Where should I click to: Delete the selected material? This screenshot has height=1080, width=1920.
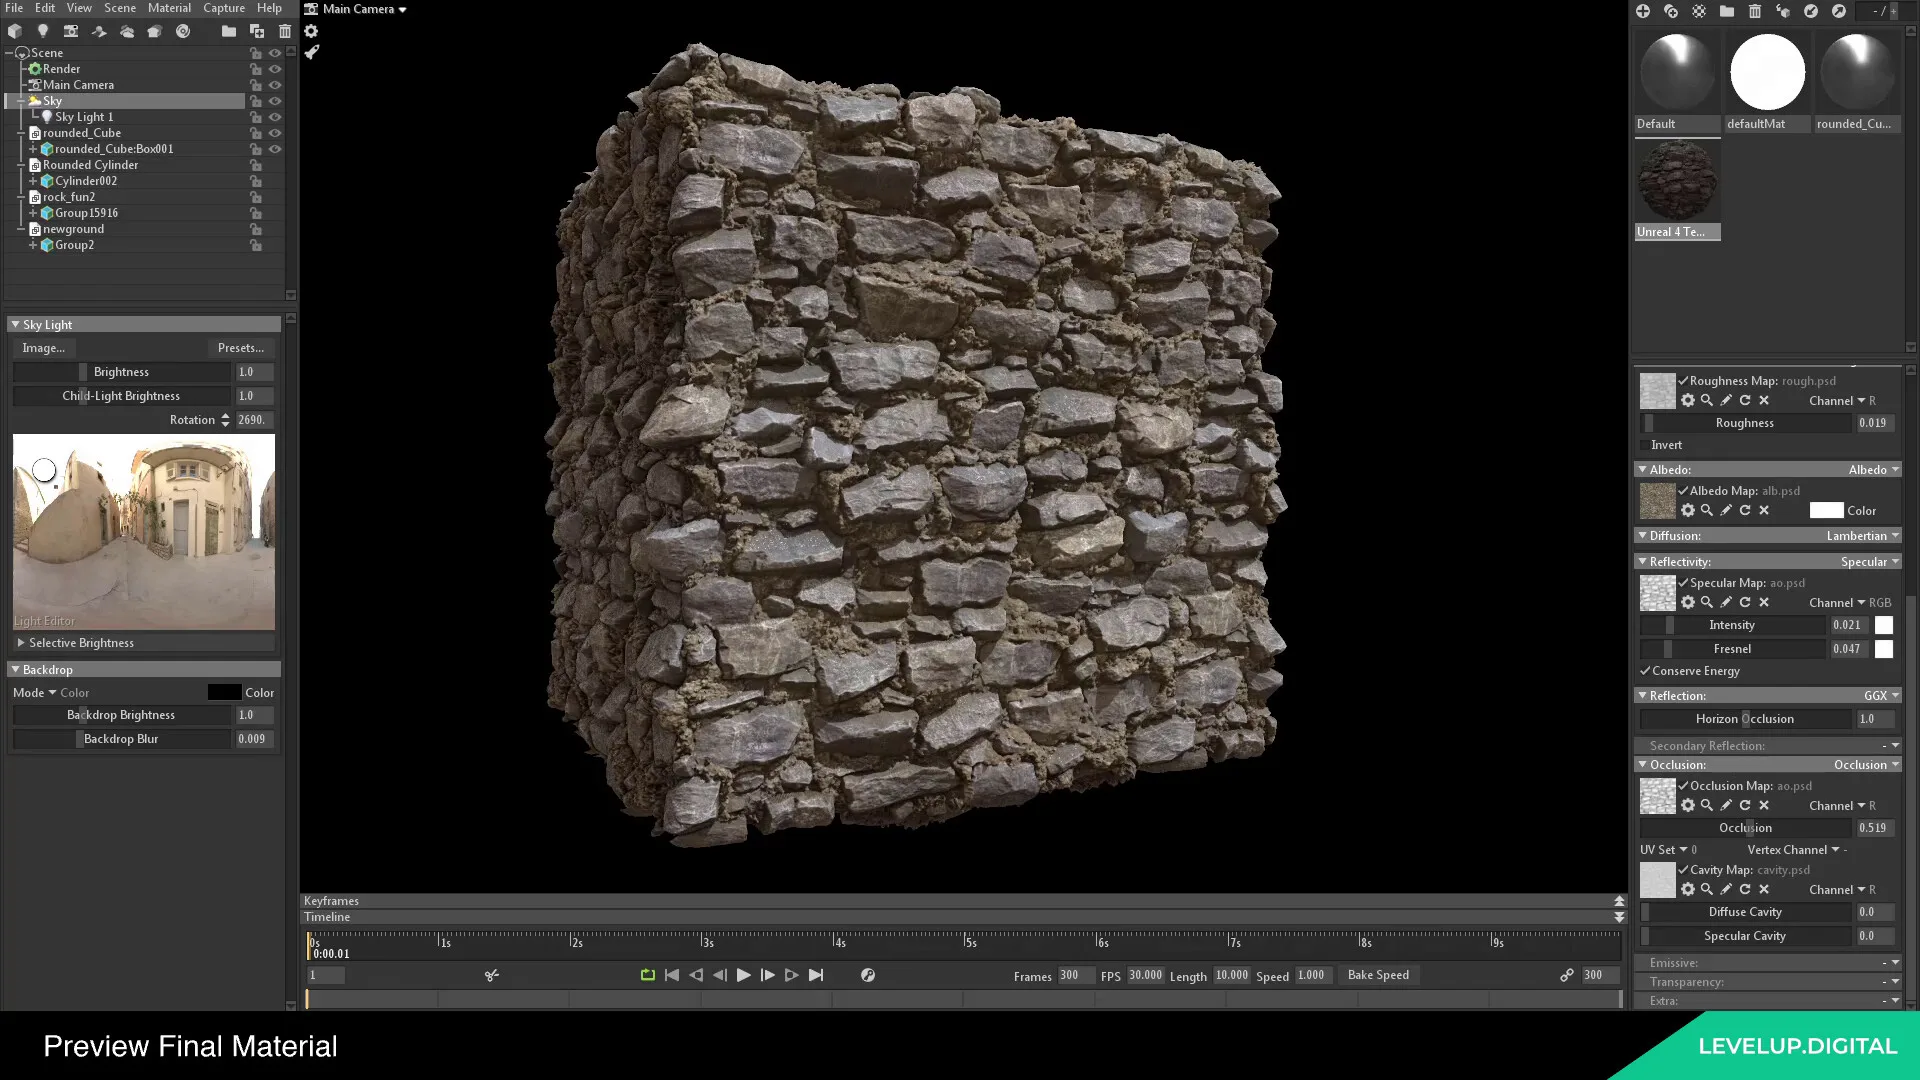[1755, 11]
